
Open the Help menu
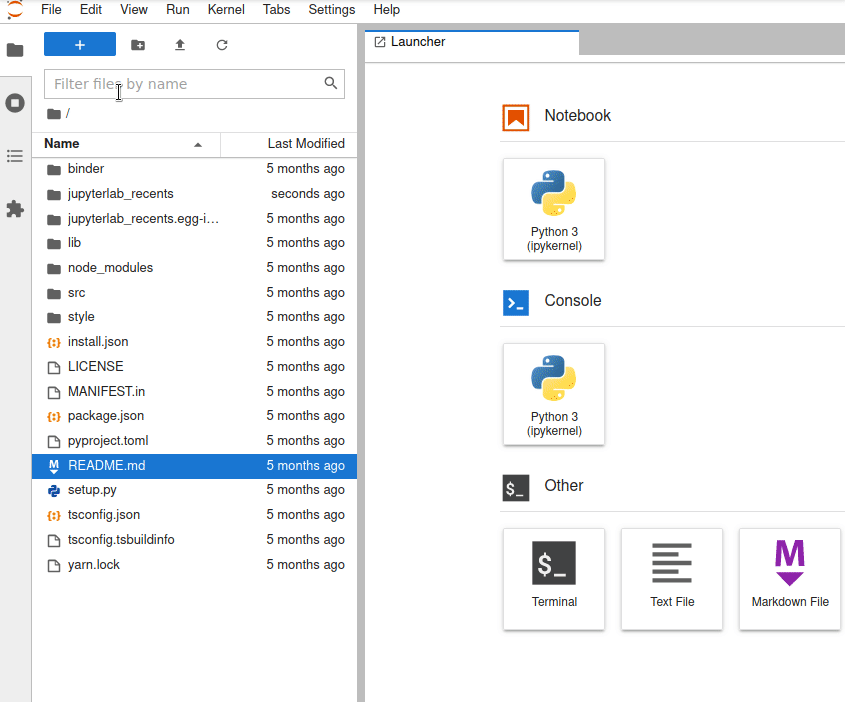tap(386, 10)
